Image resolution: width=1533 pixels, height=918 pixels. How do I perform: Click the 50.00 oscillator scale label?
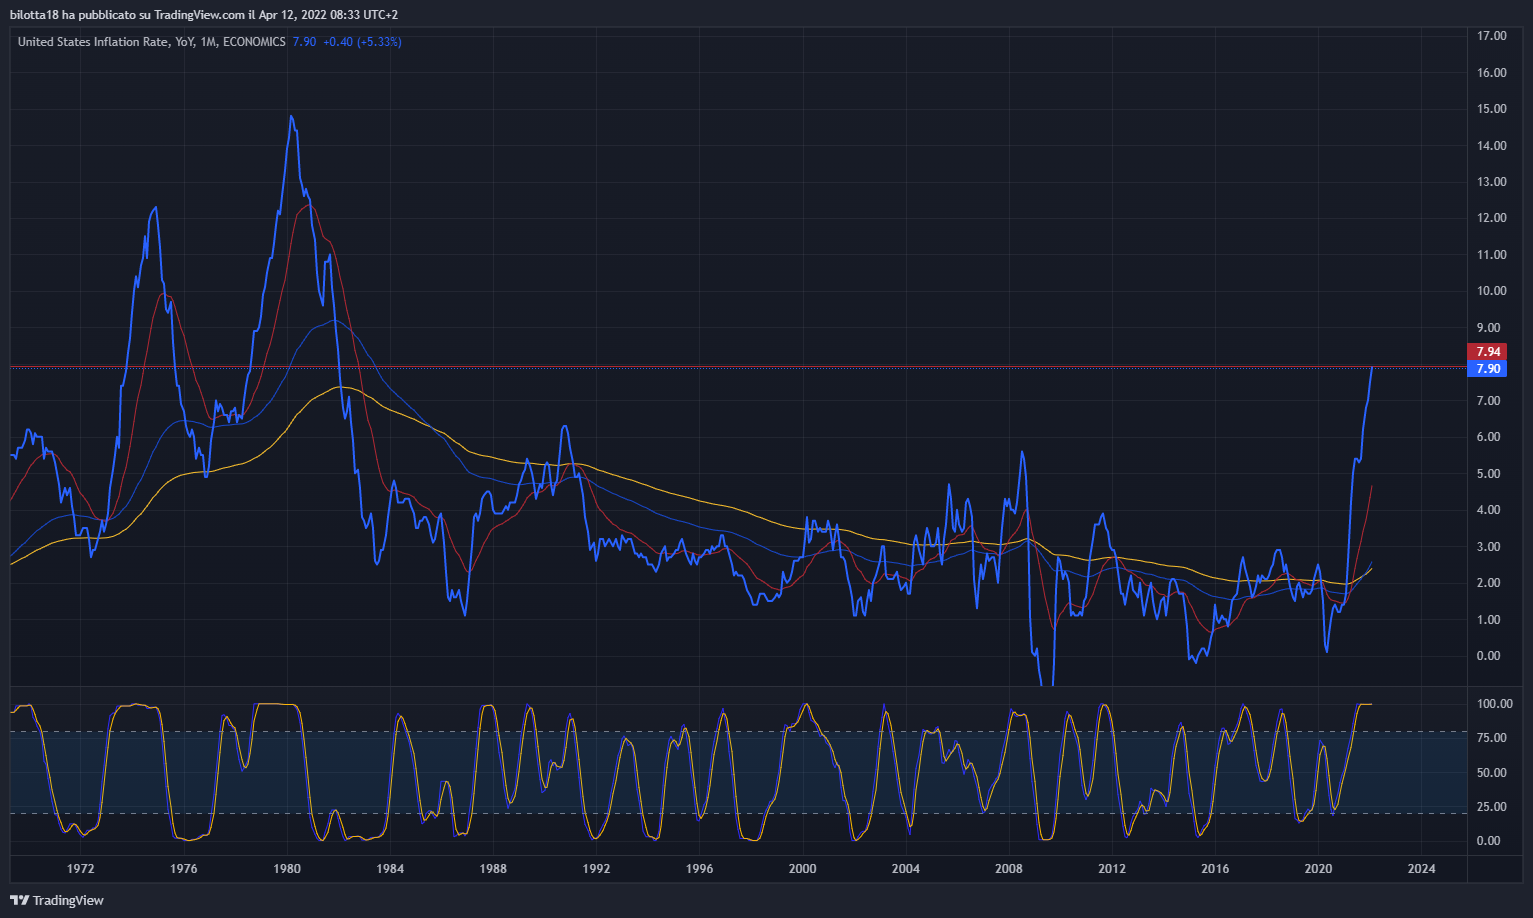click(1492, 773)
